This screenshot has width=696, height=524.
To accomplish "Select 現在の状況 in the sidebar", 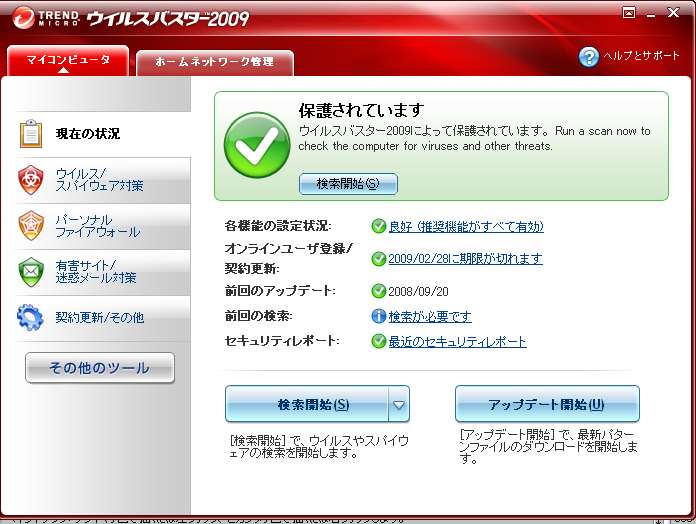I will click(x=103, y=134).
